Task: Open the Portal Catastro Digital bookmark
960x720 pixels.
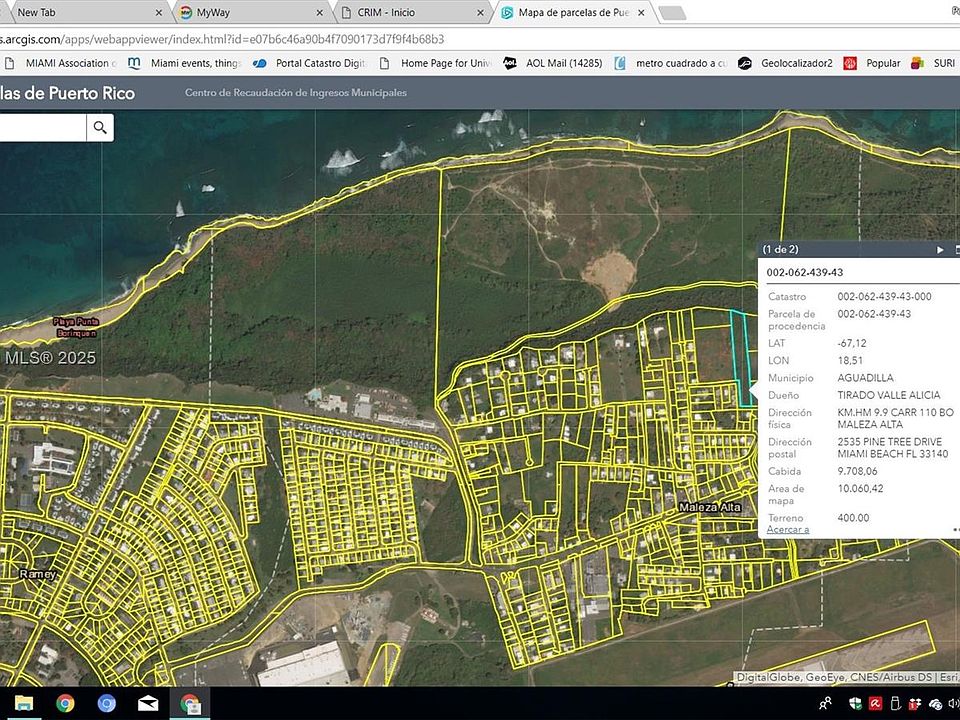Action: pyautogui.click(x=312, y=63)
